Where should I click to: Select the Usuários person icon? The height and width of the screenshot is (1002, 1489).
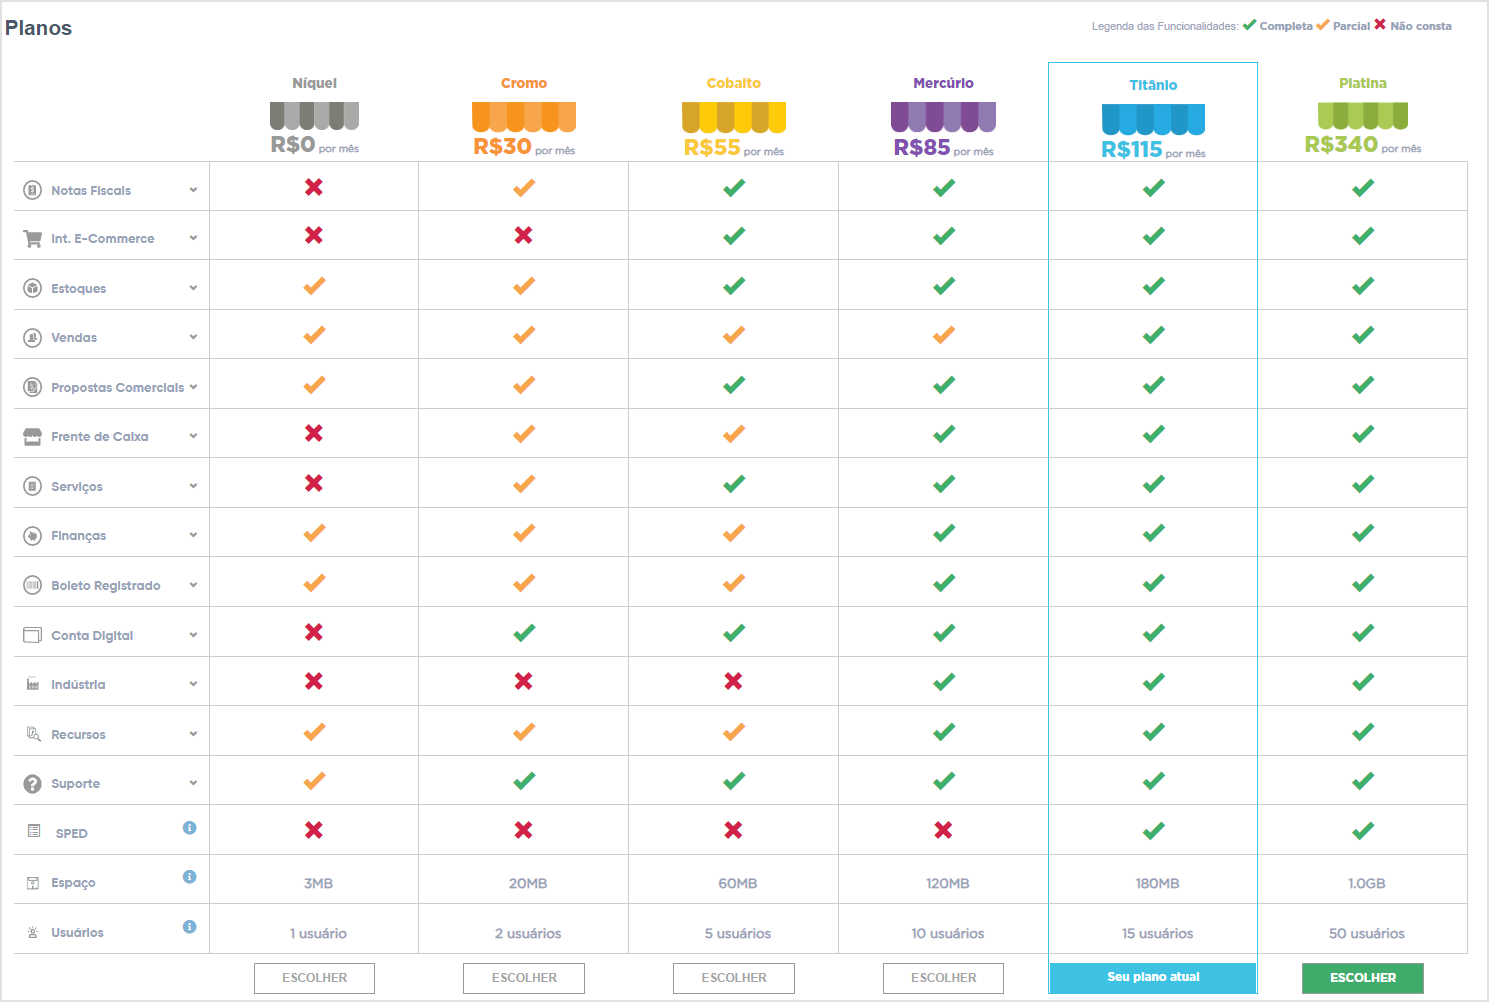tap(31, 931)
